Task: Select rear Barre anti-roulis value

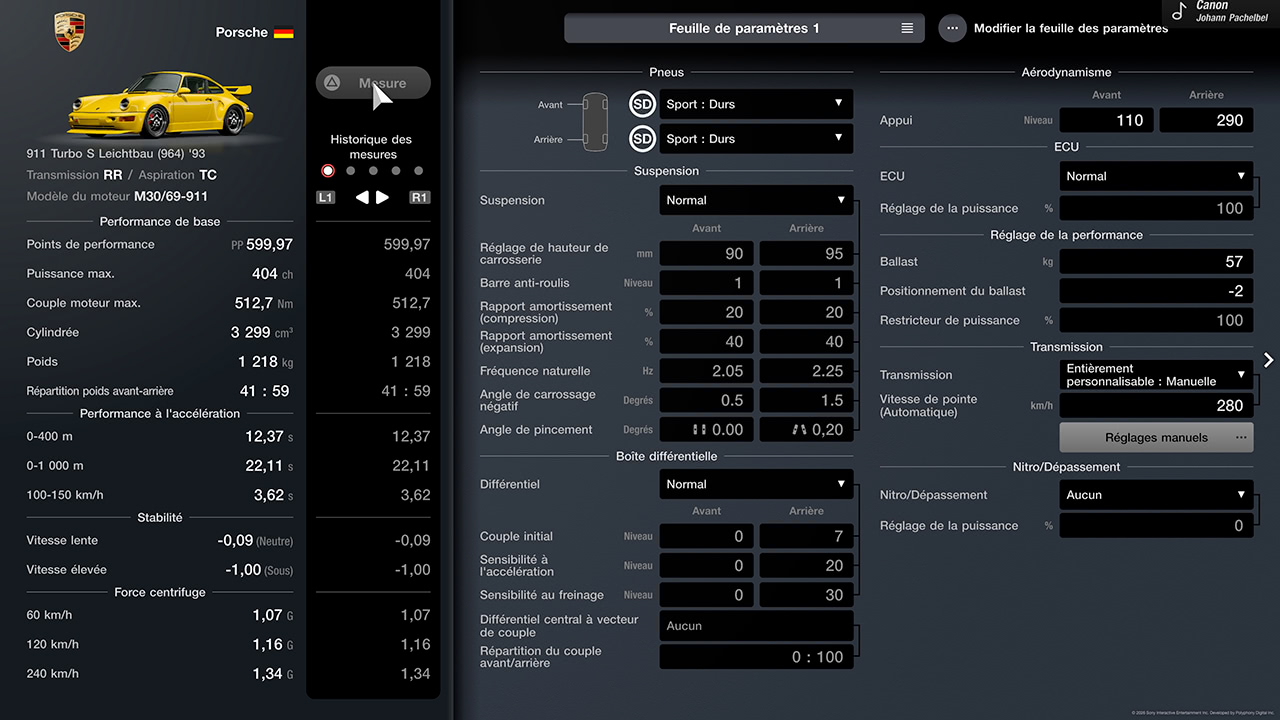Action: point(807,283)
